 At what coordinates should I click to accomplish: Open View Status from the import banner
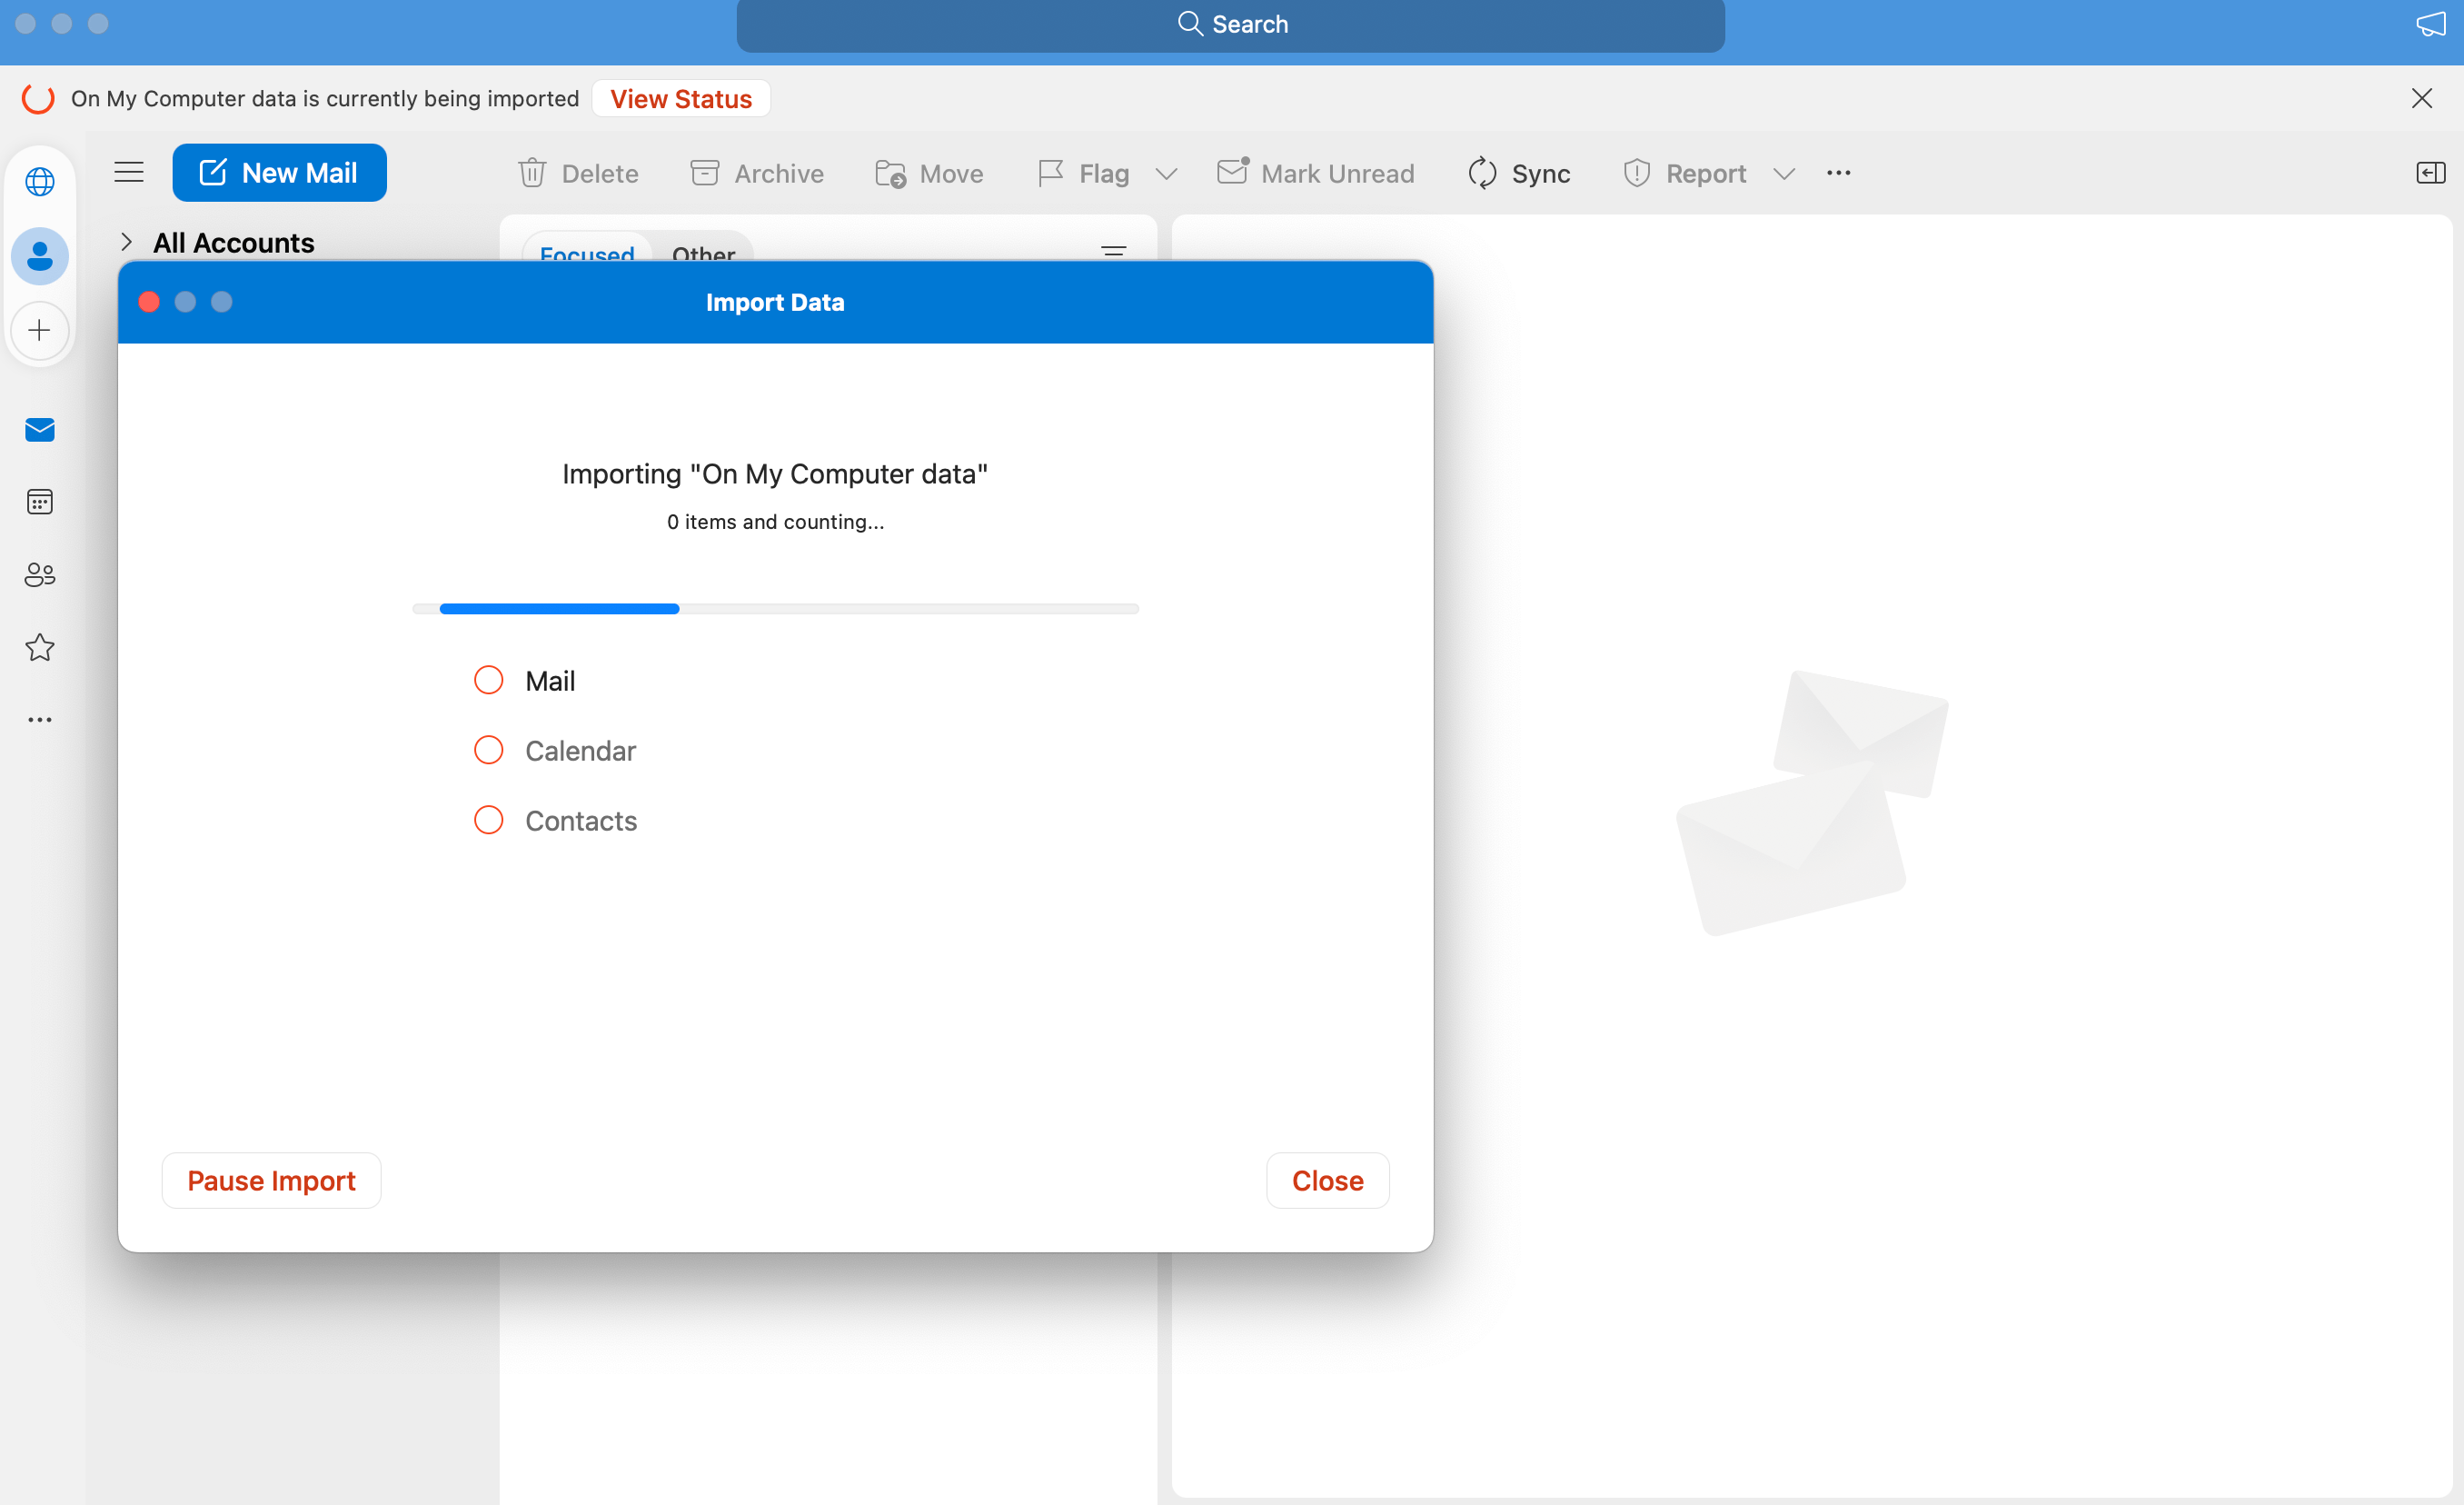[x=681, y=98]
